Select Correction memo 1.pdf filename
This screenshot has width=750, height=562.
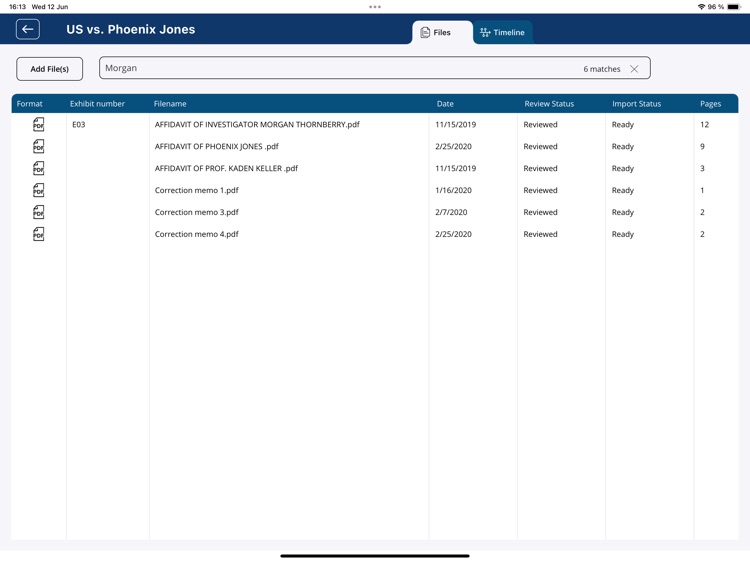tap(197, 190)
